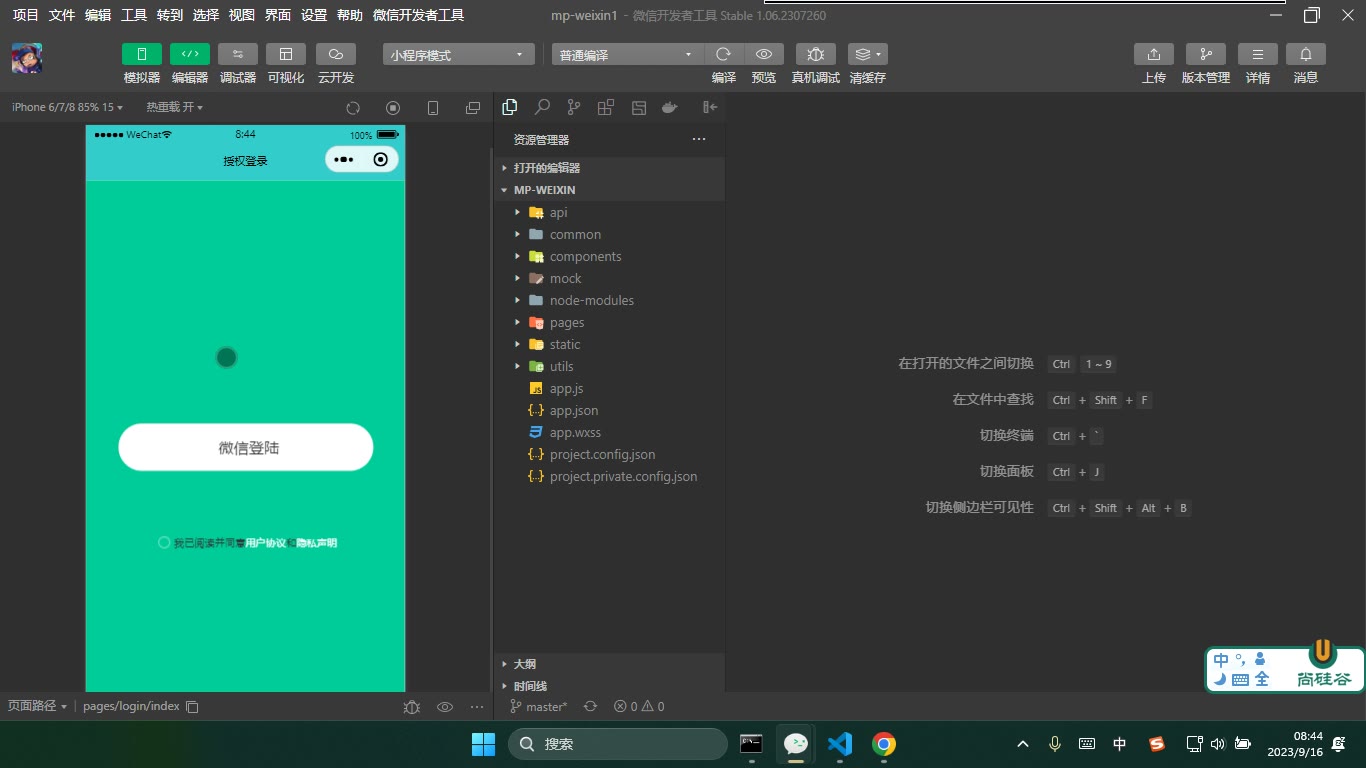
Task: Open the 用户协议 link
Action: pos(266,543)
